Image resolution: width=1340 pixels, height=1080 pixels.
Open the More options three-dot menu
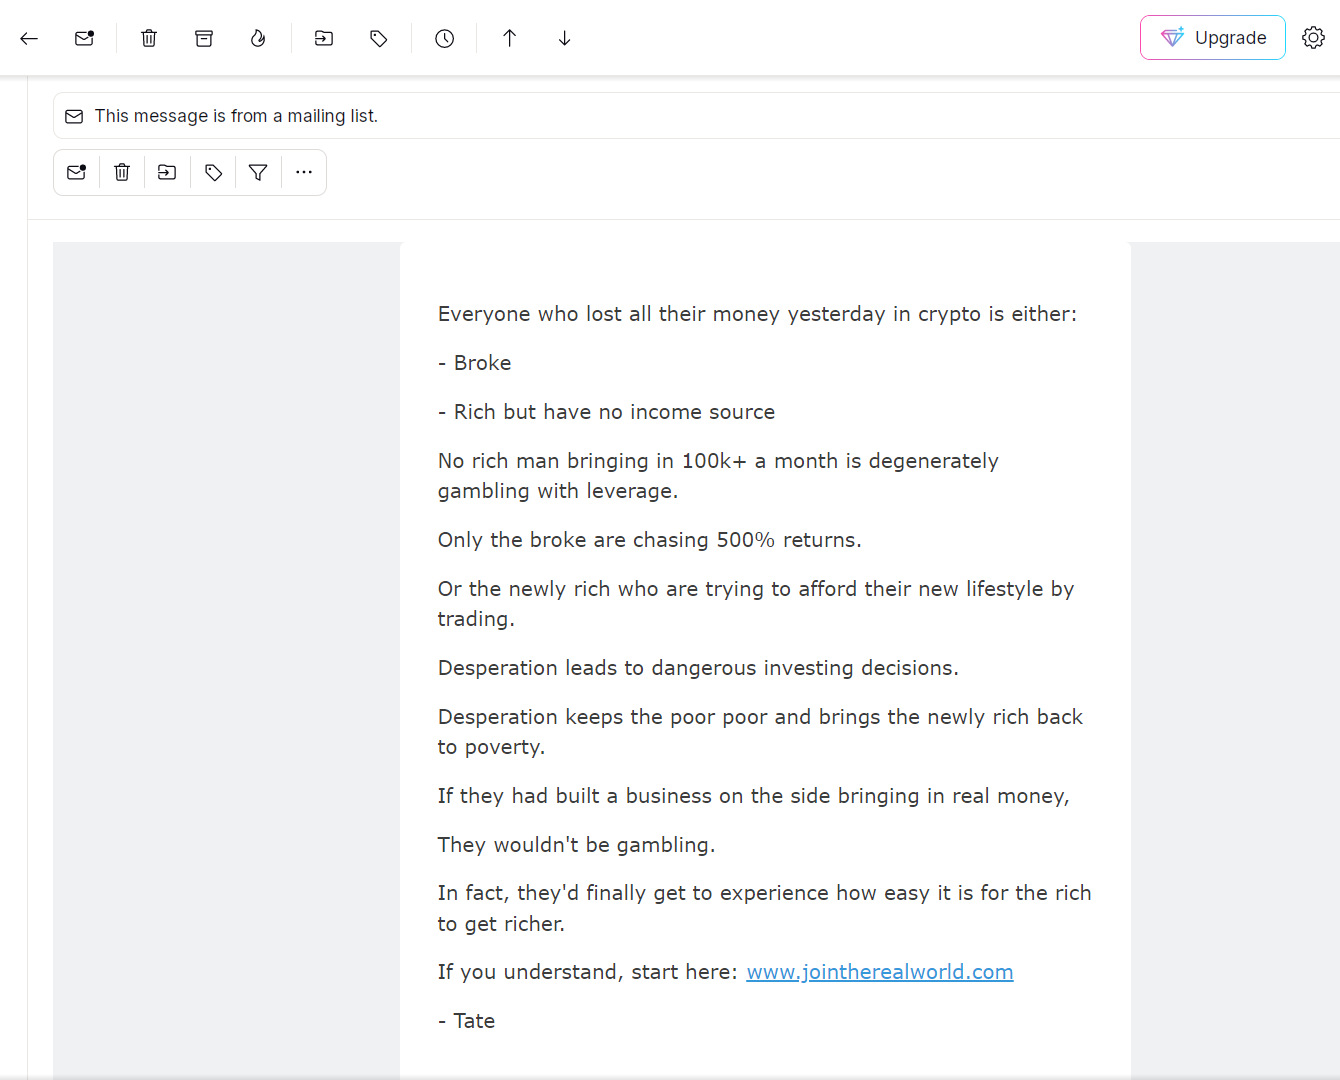[304, 172]
